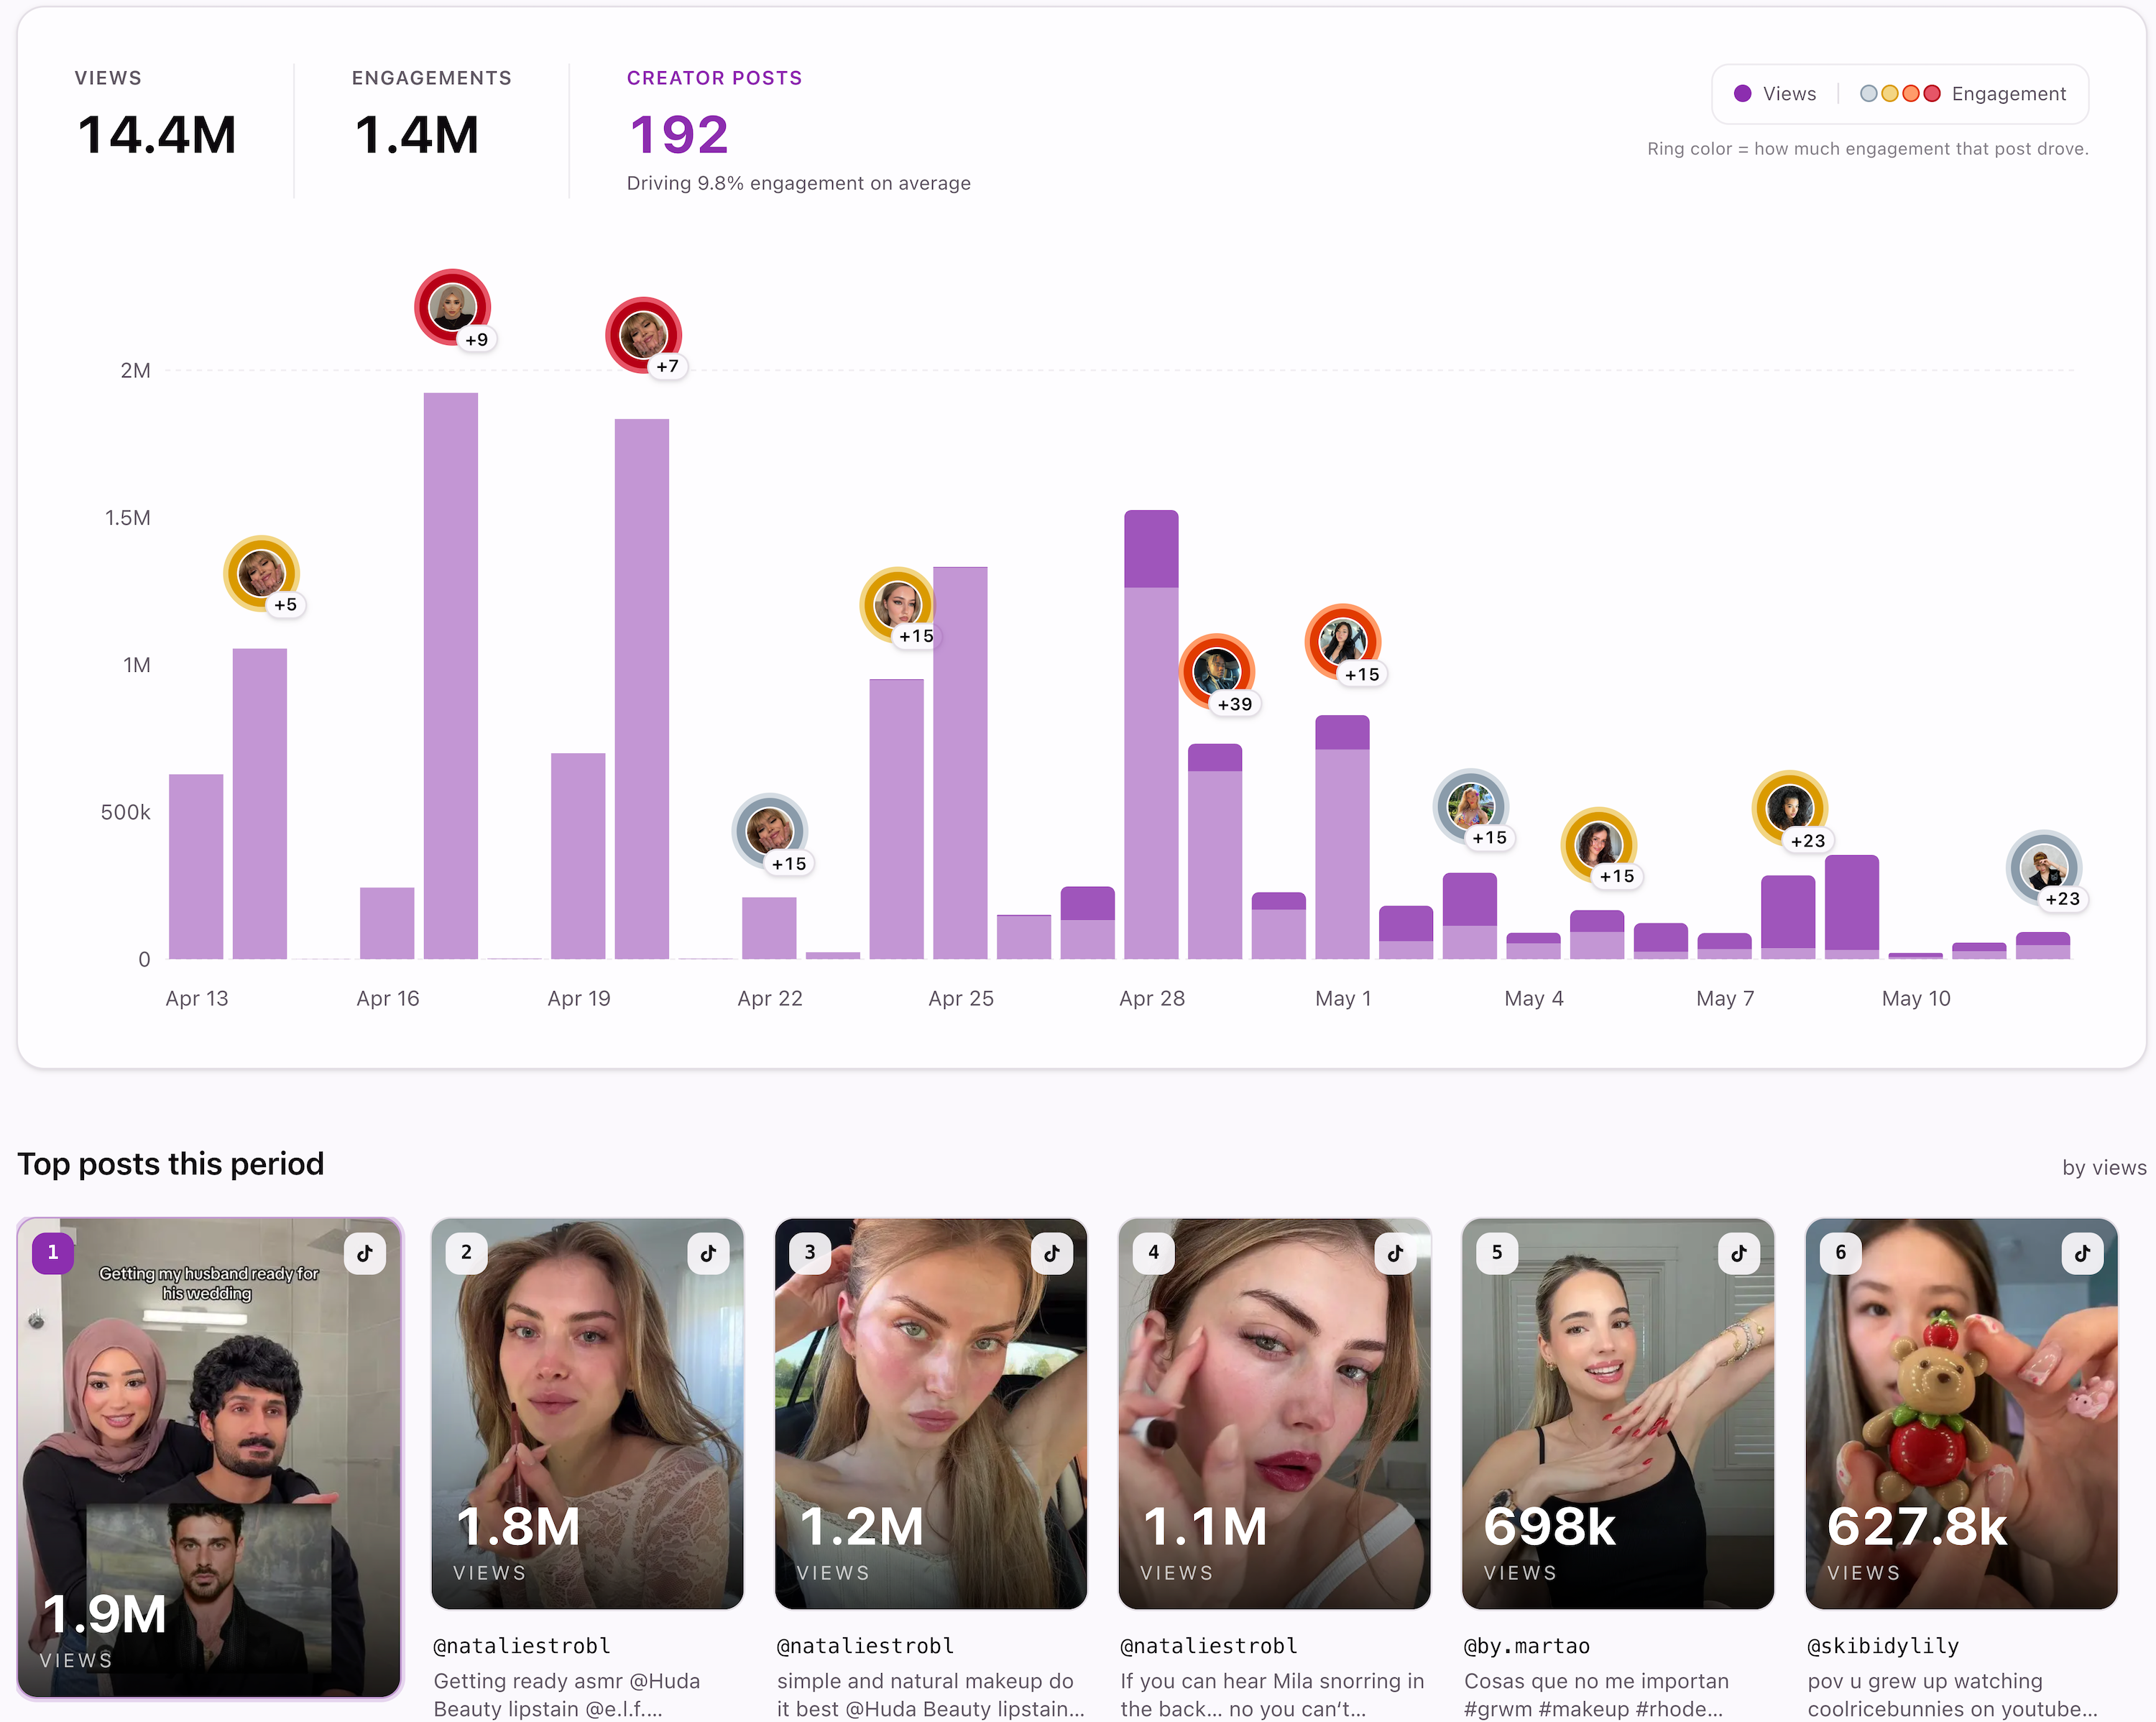Click @nataliestrobl under the 1.8M post
This screenshot has height=1722, width=2156.
pyautogui.click(x=522, y=1646)
